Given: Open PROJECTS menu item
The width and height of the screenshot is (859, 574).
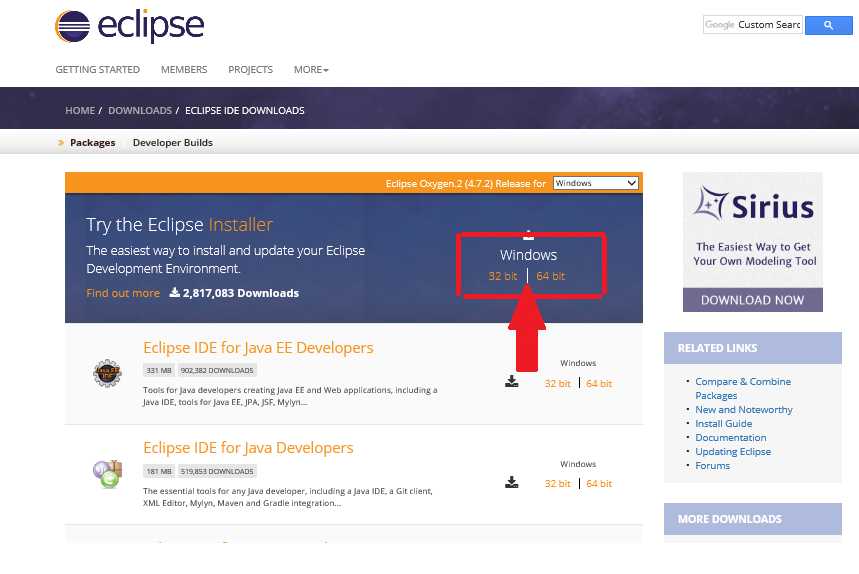Looking at the screenshot, I should 250,70.
